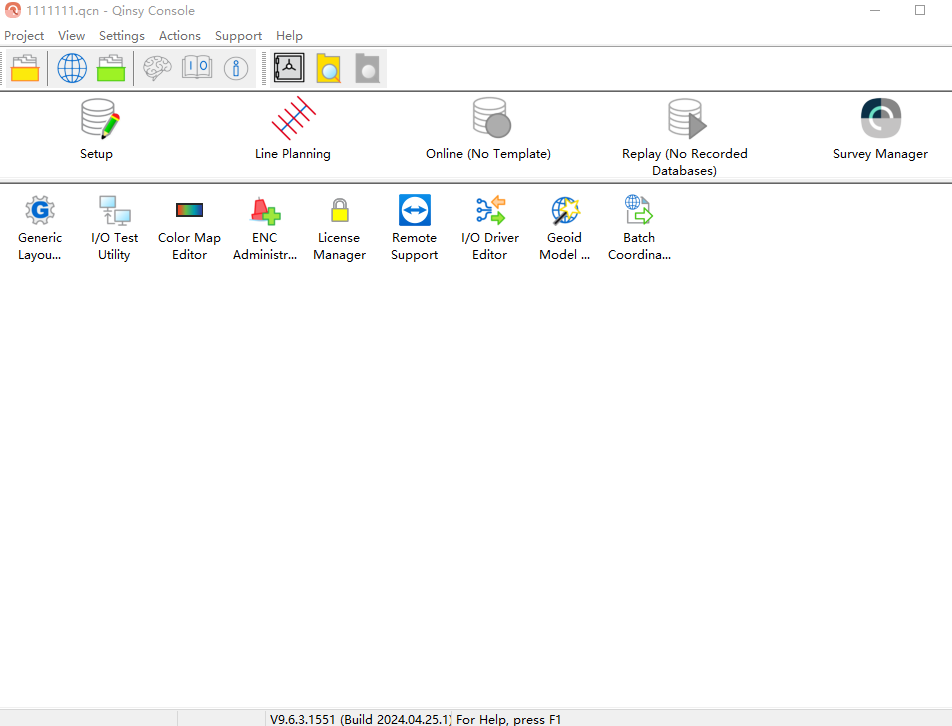Click the yellow project folder toolbar icon
952x726 pixels.
(25, 68)
